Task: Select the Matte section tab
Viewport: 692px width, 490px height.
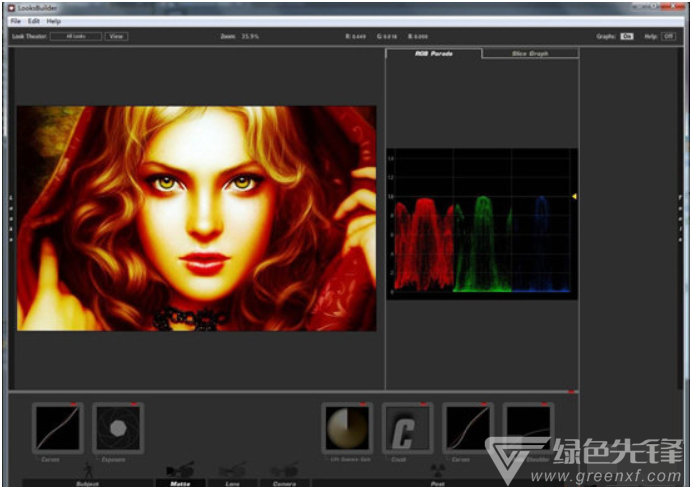Action: [180, 484]
